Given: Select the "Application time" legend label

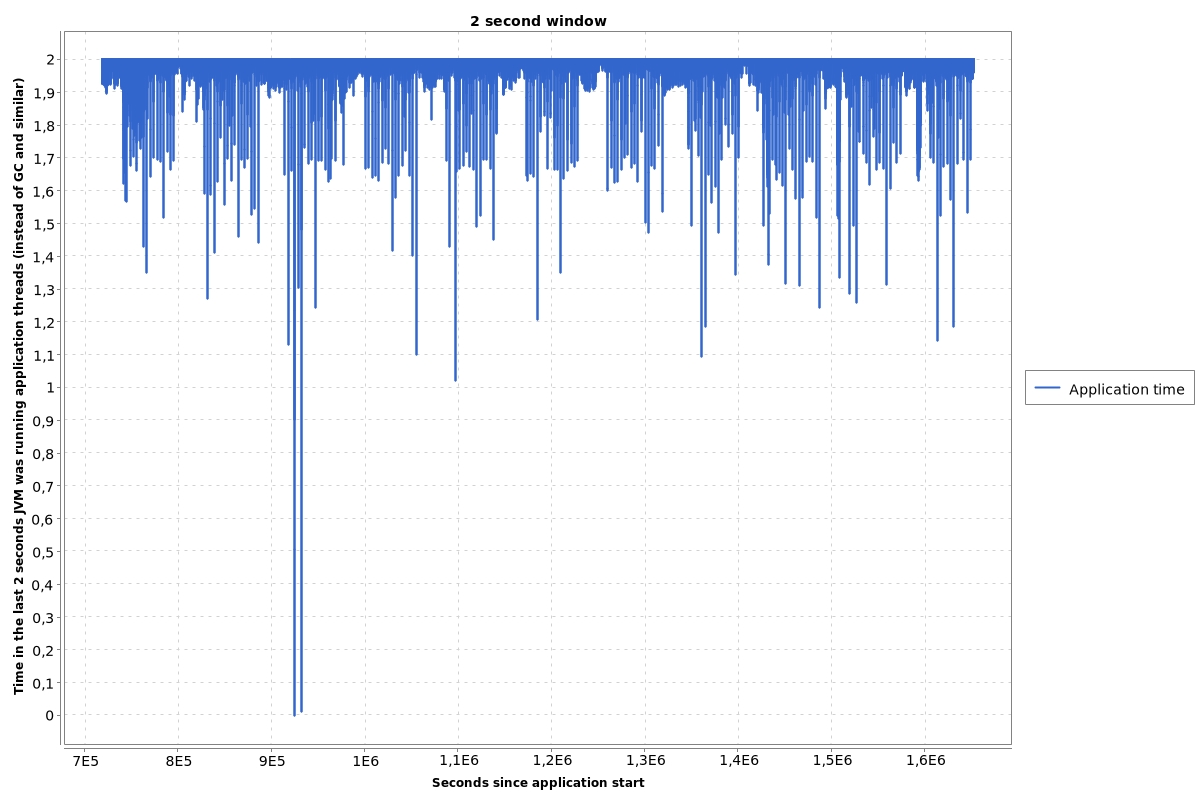Looking at the screenshot, I should tap(1126, 389).
